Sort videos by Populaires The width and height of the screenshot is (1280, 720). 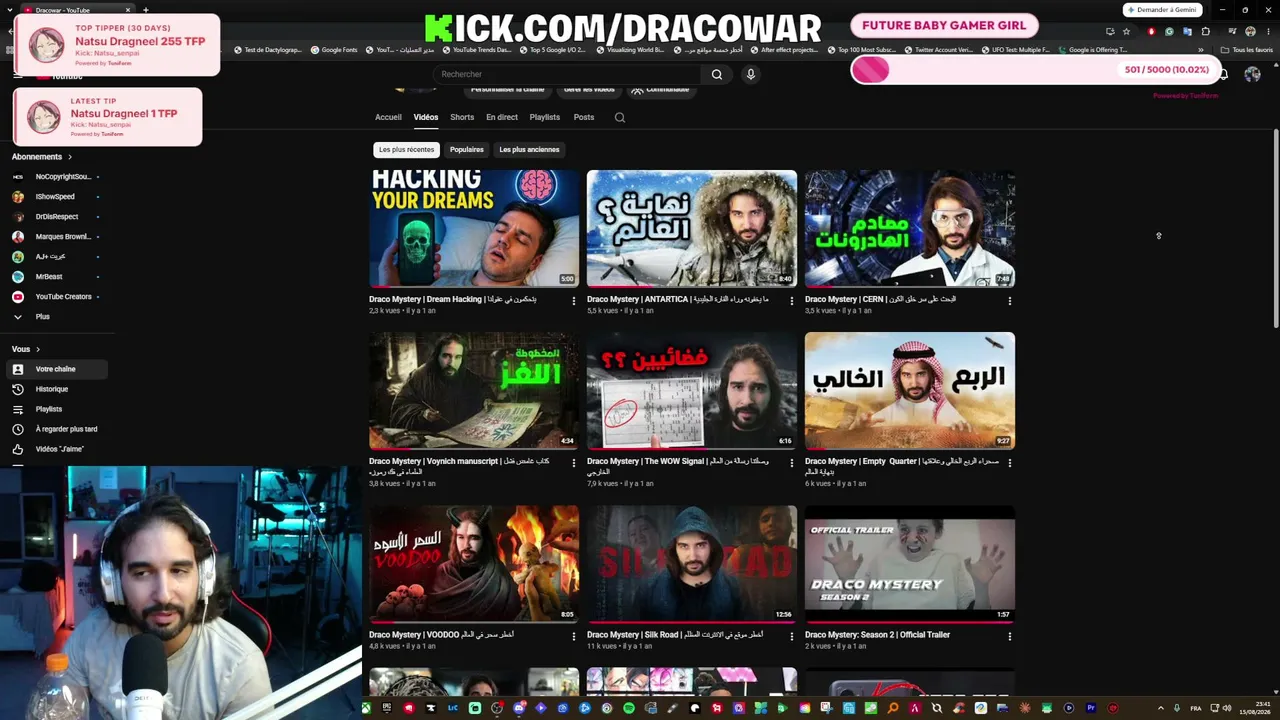(x=467, y=150)
